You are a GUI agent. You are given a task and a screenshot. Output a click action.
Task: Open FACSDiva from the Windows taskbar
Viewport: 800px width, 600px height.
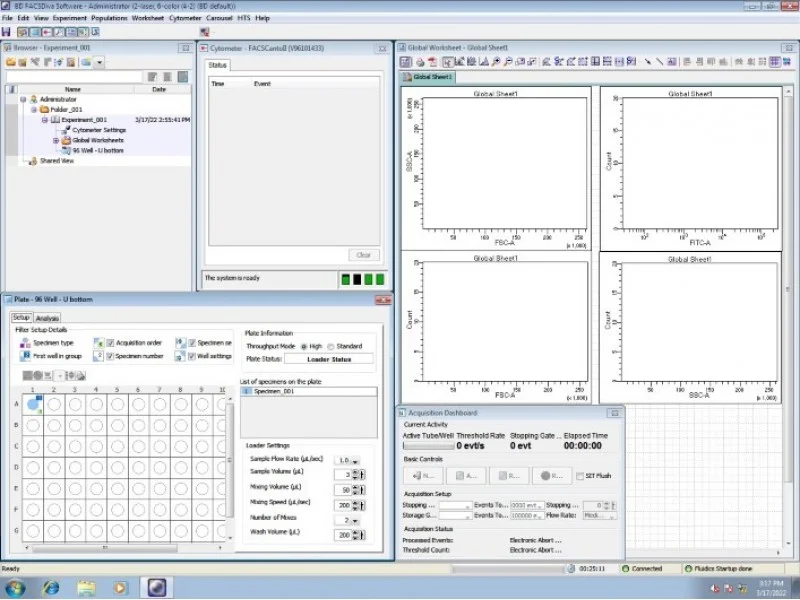coord(157,588)
